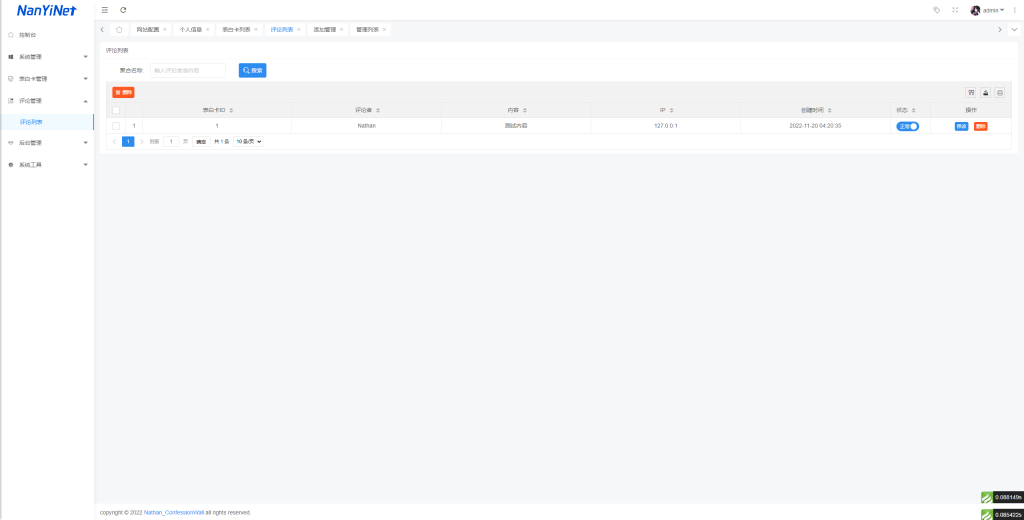Check the select-all checkbox in table header

tap(116, 110)
